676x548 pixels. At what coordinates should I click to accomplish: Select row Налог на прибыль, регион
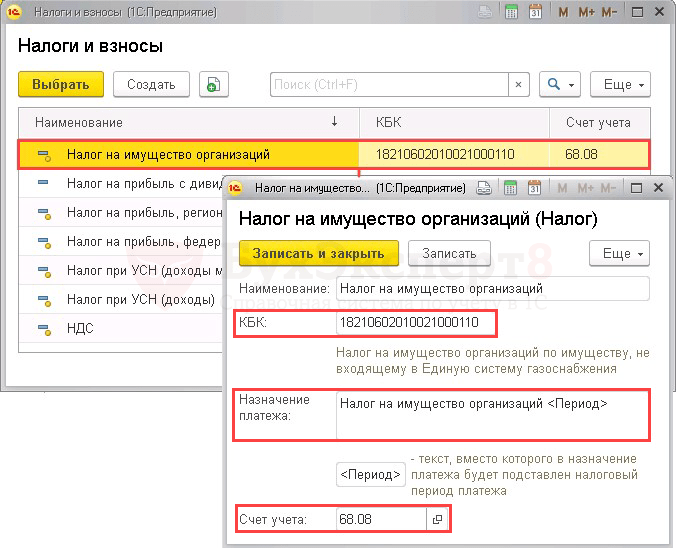121,213
